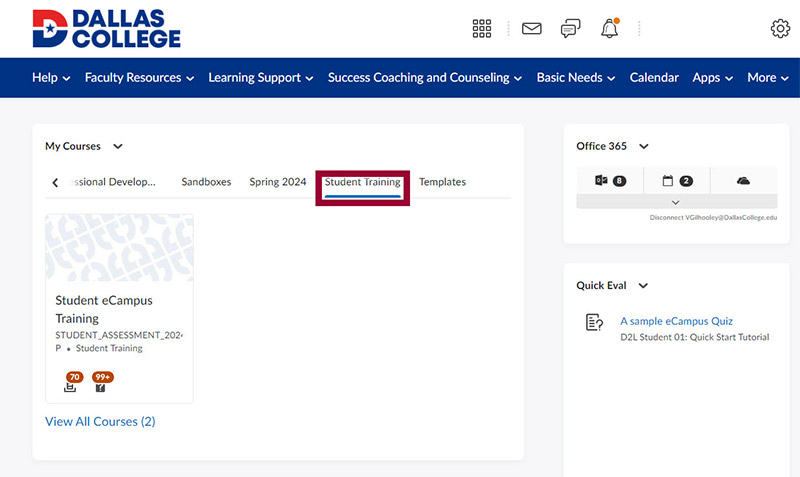Screen dimensions: 800x477
Task: Expand the Apps menu
Action: pos(712,78)
